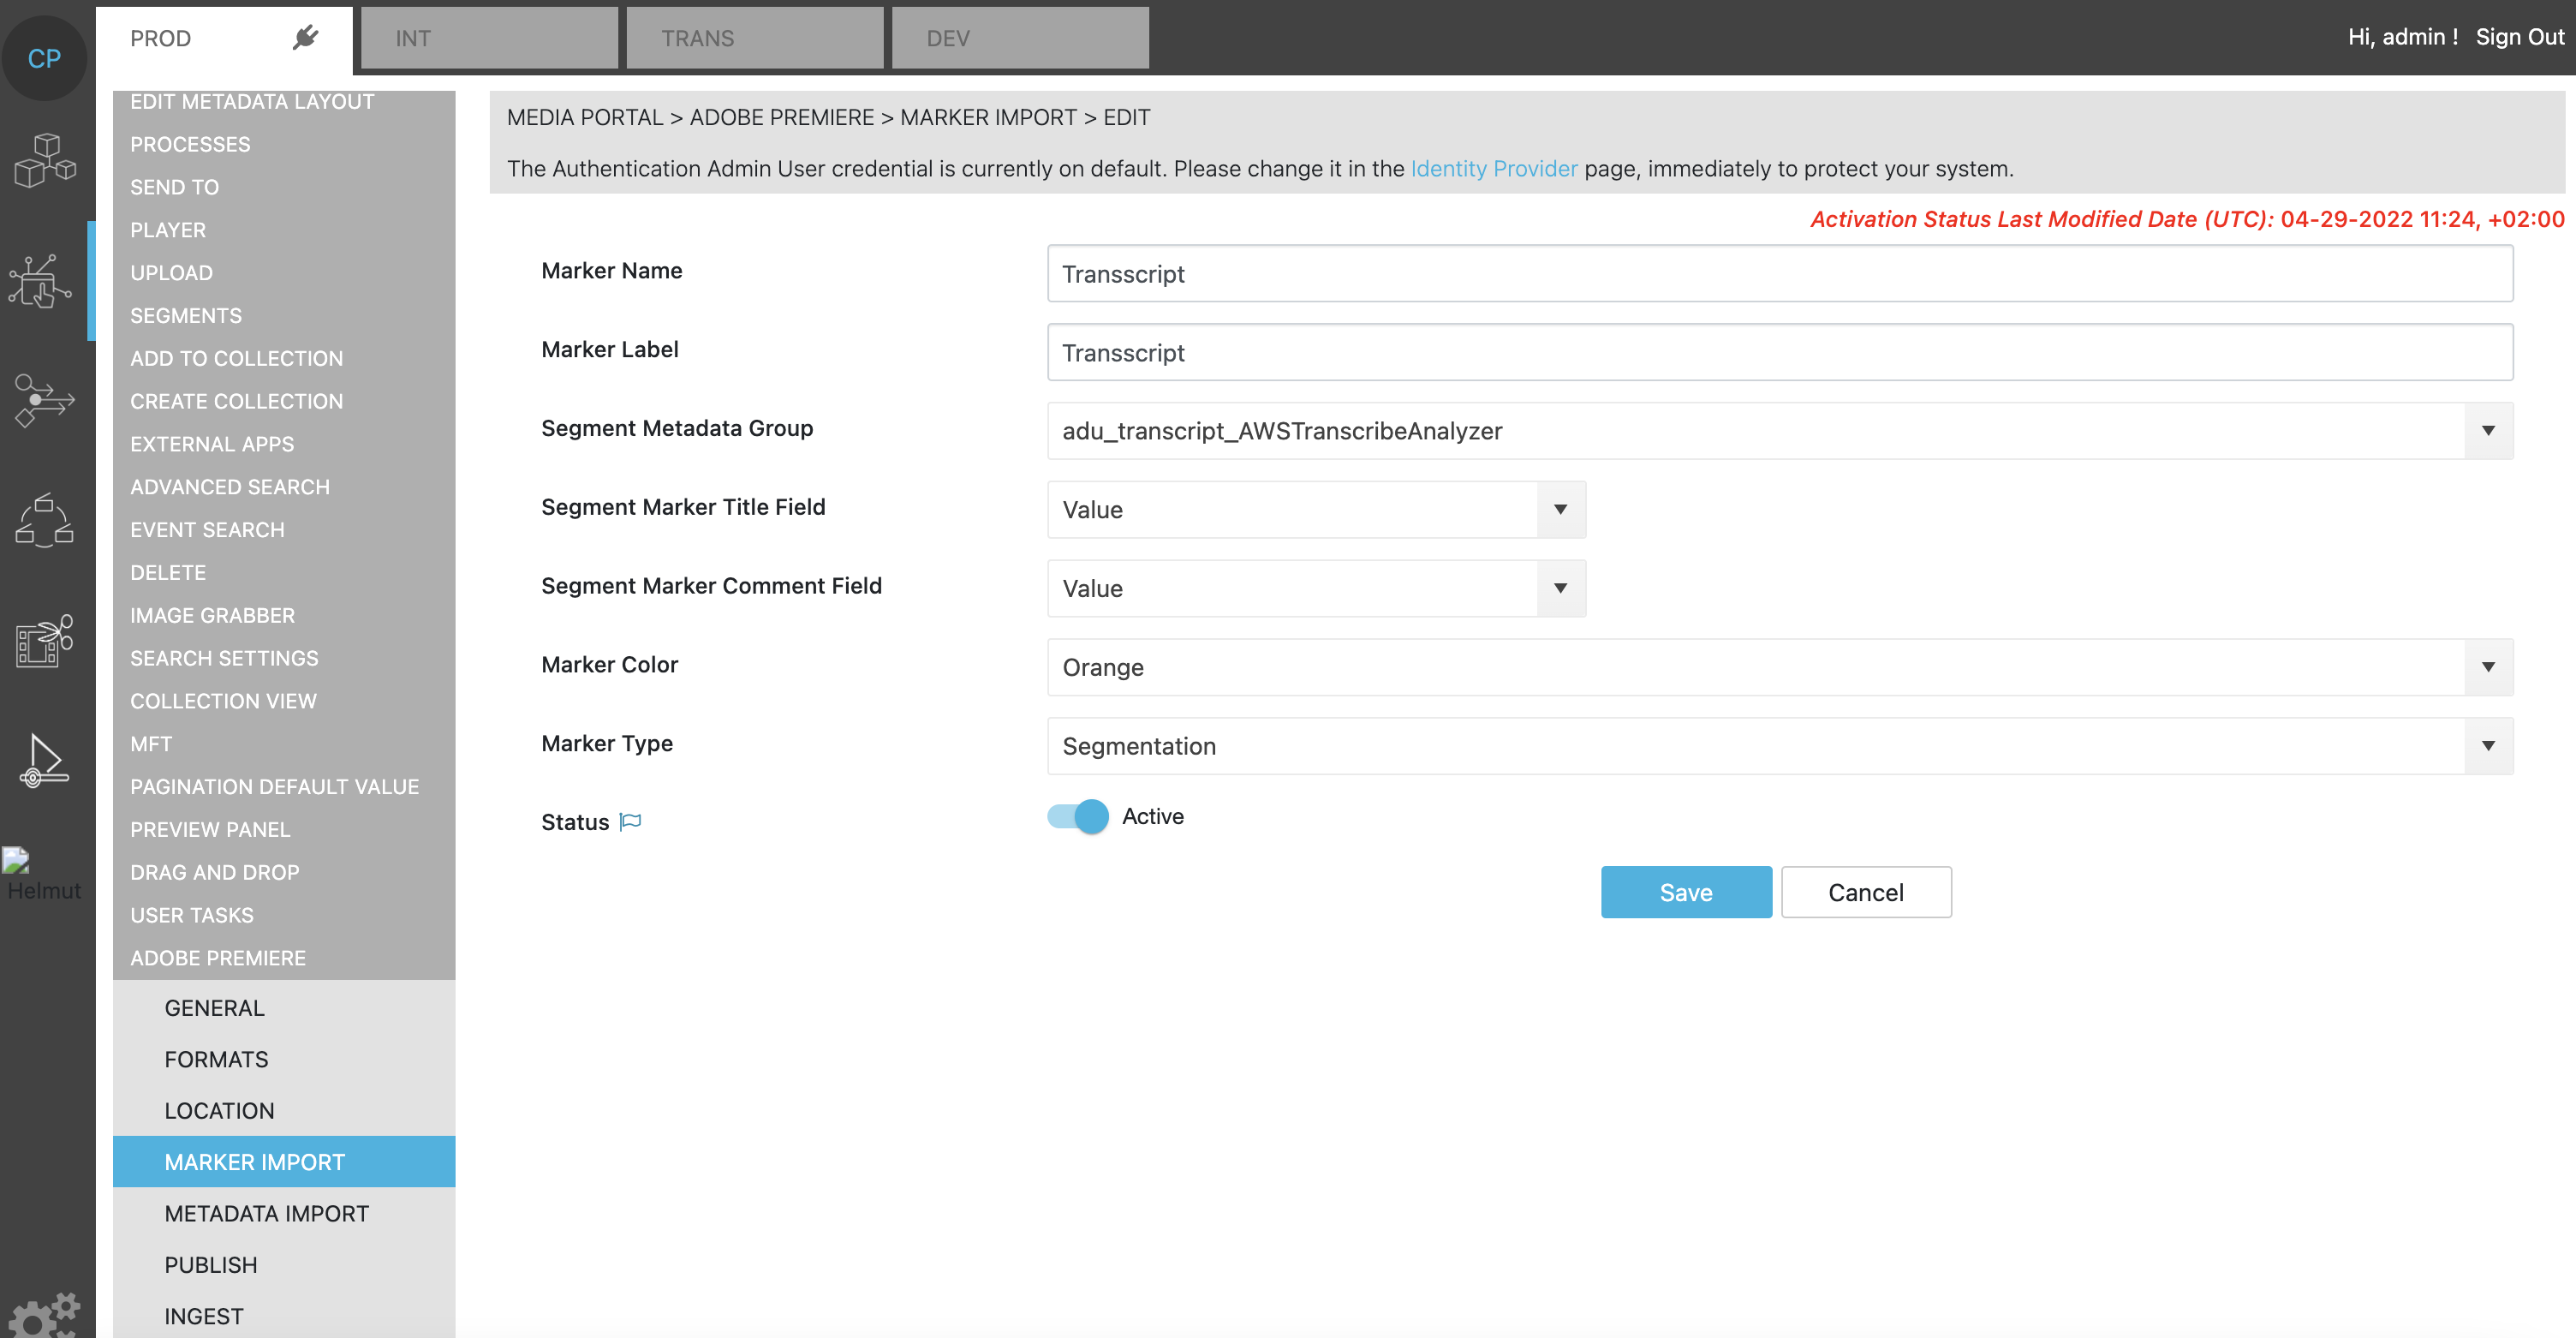Open the assets/products panel icon in sidebar
Image resolution: width=2576 pixels, height=1338 pixels.
45,161
